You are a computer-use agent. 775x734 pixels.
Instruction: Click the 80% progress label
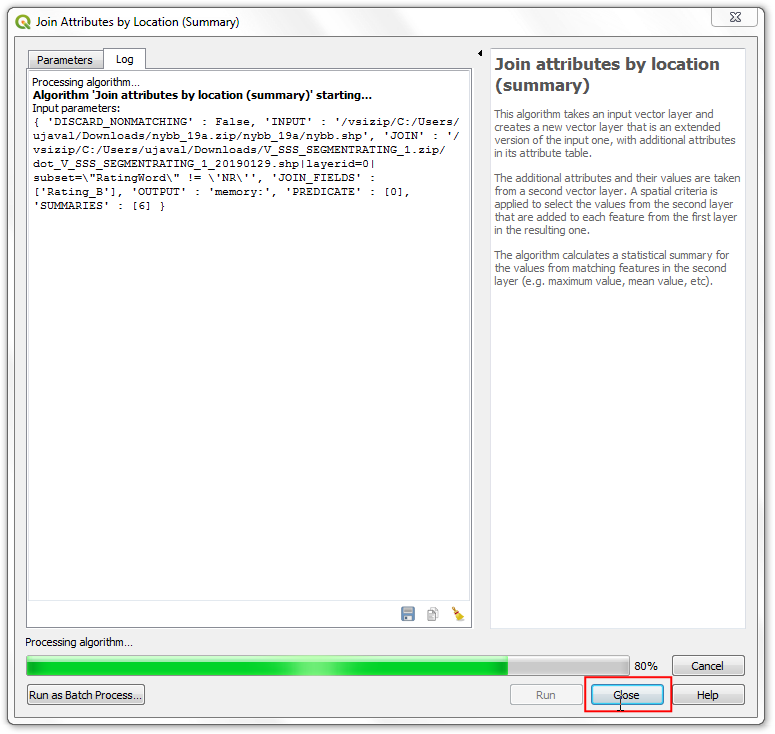[x=646, y=666]
